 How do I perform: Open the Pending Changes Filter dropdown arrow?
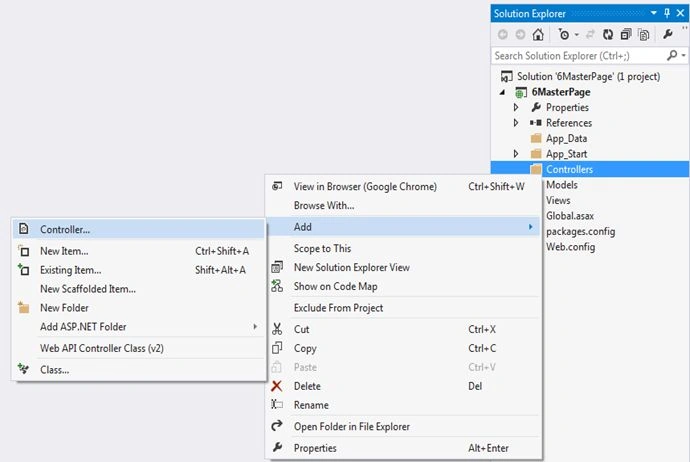[576, 35]
